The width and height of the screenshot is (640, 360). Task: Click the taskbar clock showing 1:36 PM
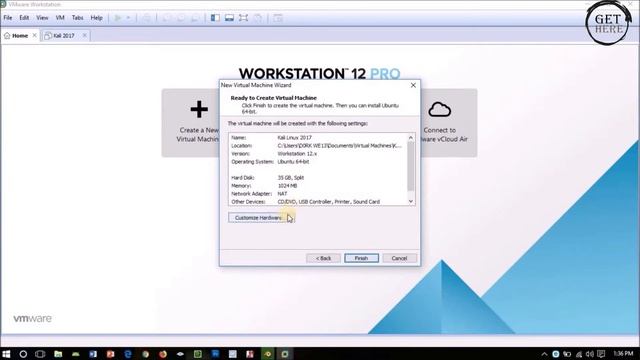click(623, 353)
